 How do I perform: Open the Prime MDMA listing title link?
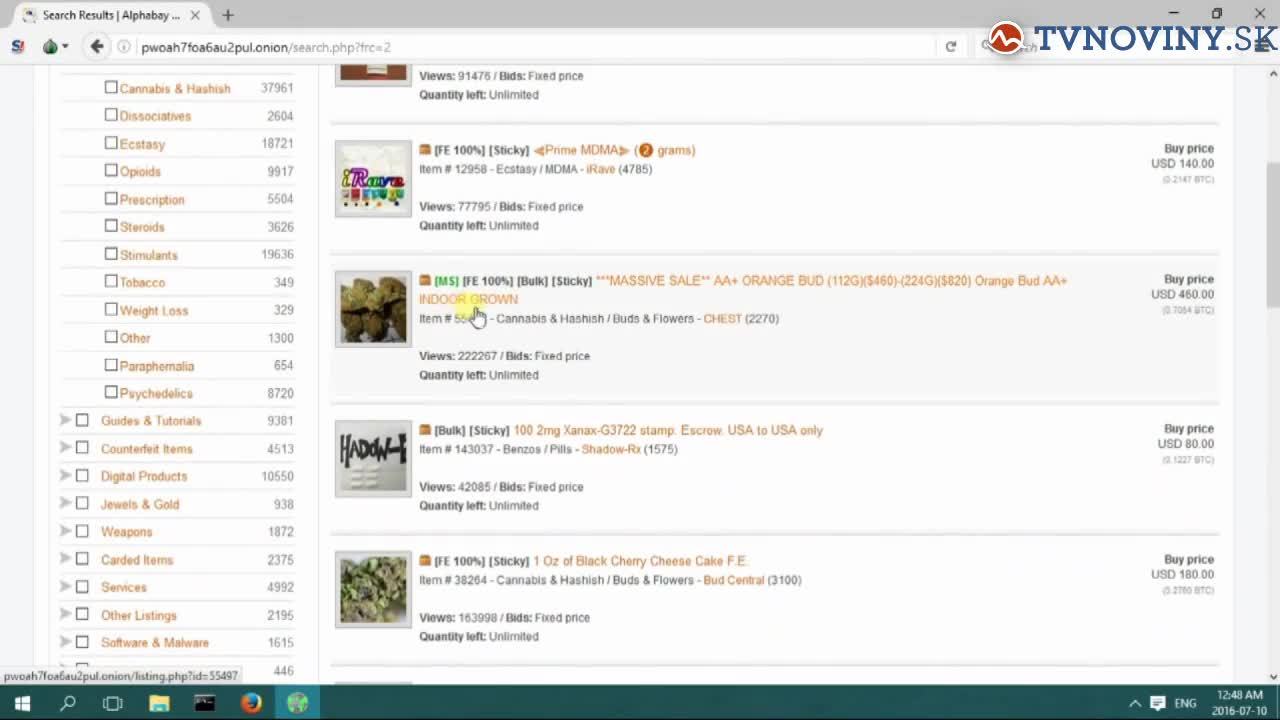pos(614,150)
